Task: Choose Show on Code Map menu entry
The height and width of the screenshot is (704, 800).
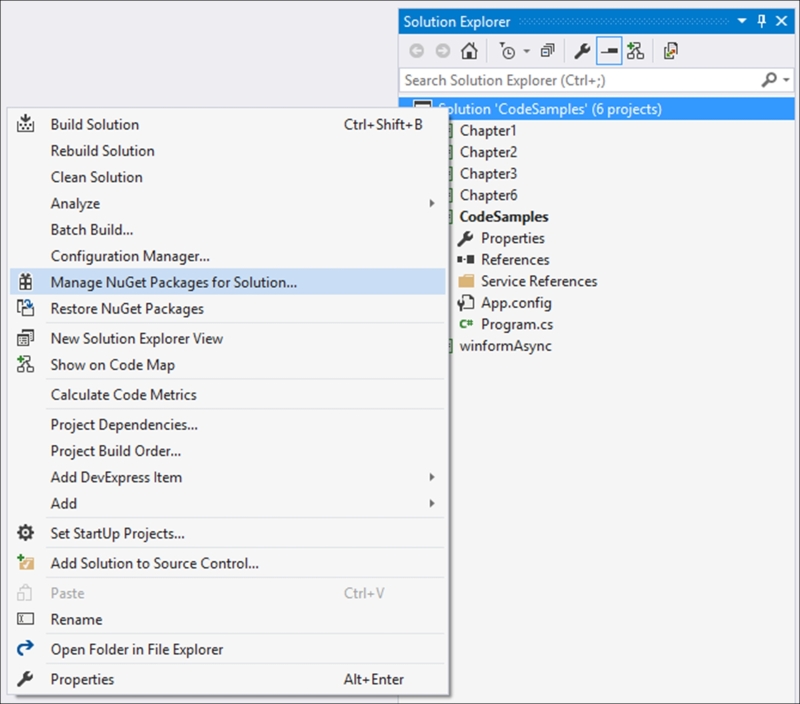Action: point(228,365)
